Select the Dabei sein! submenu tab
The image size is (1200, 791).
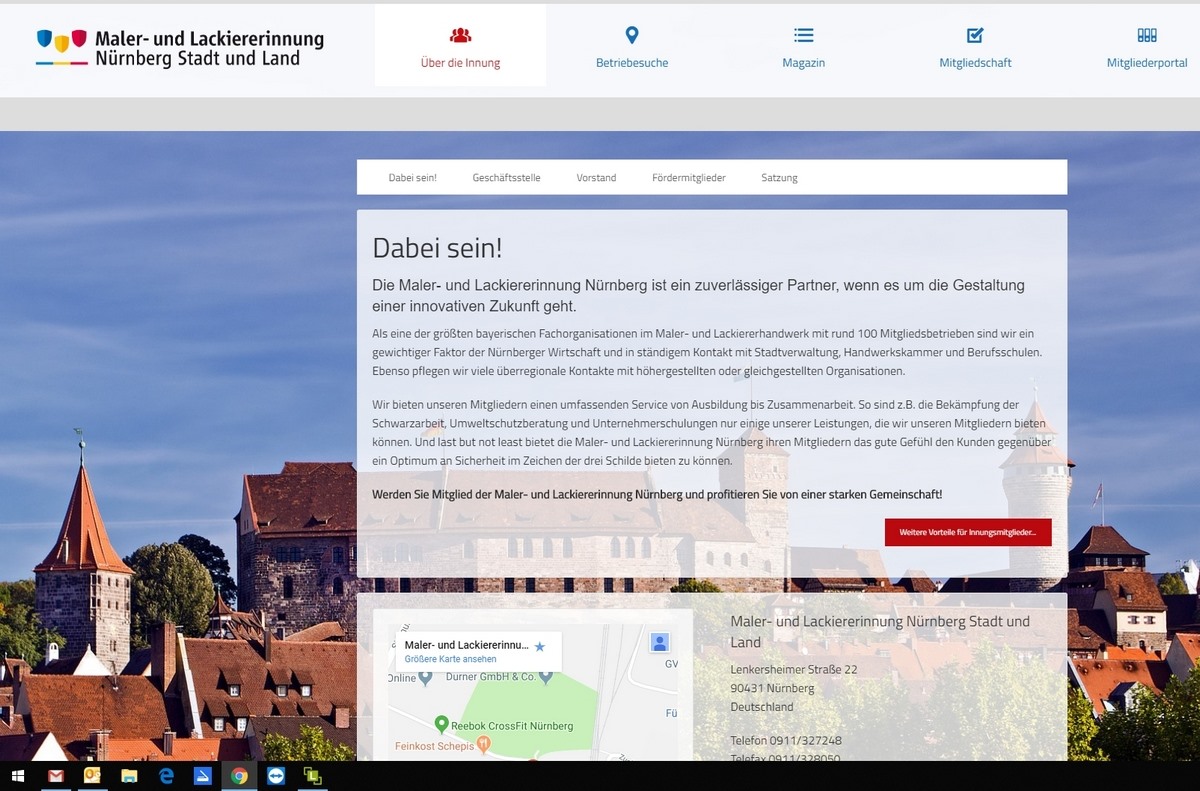413,178
